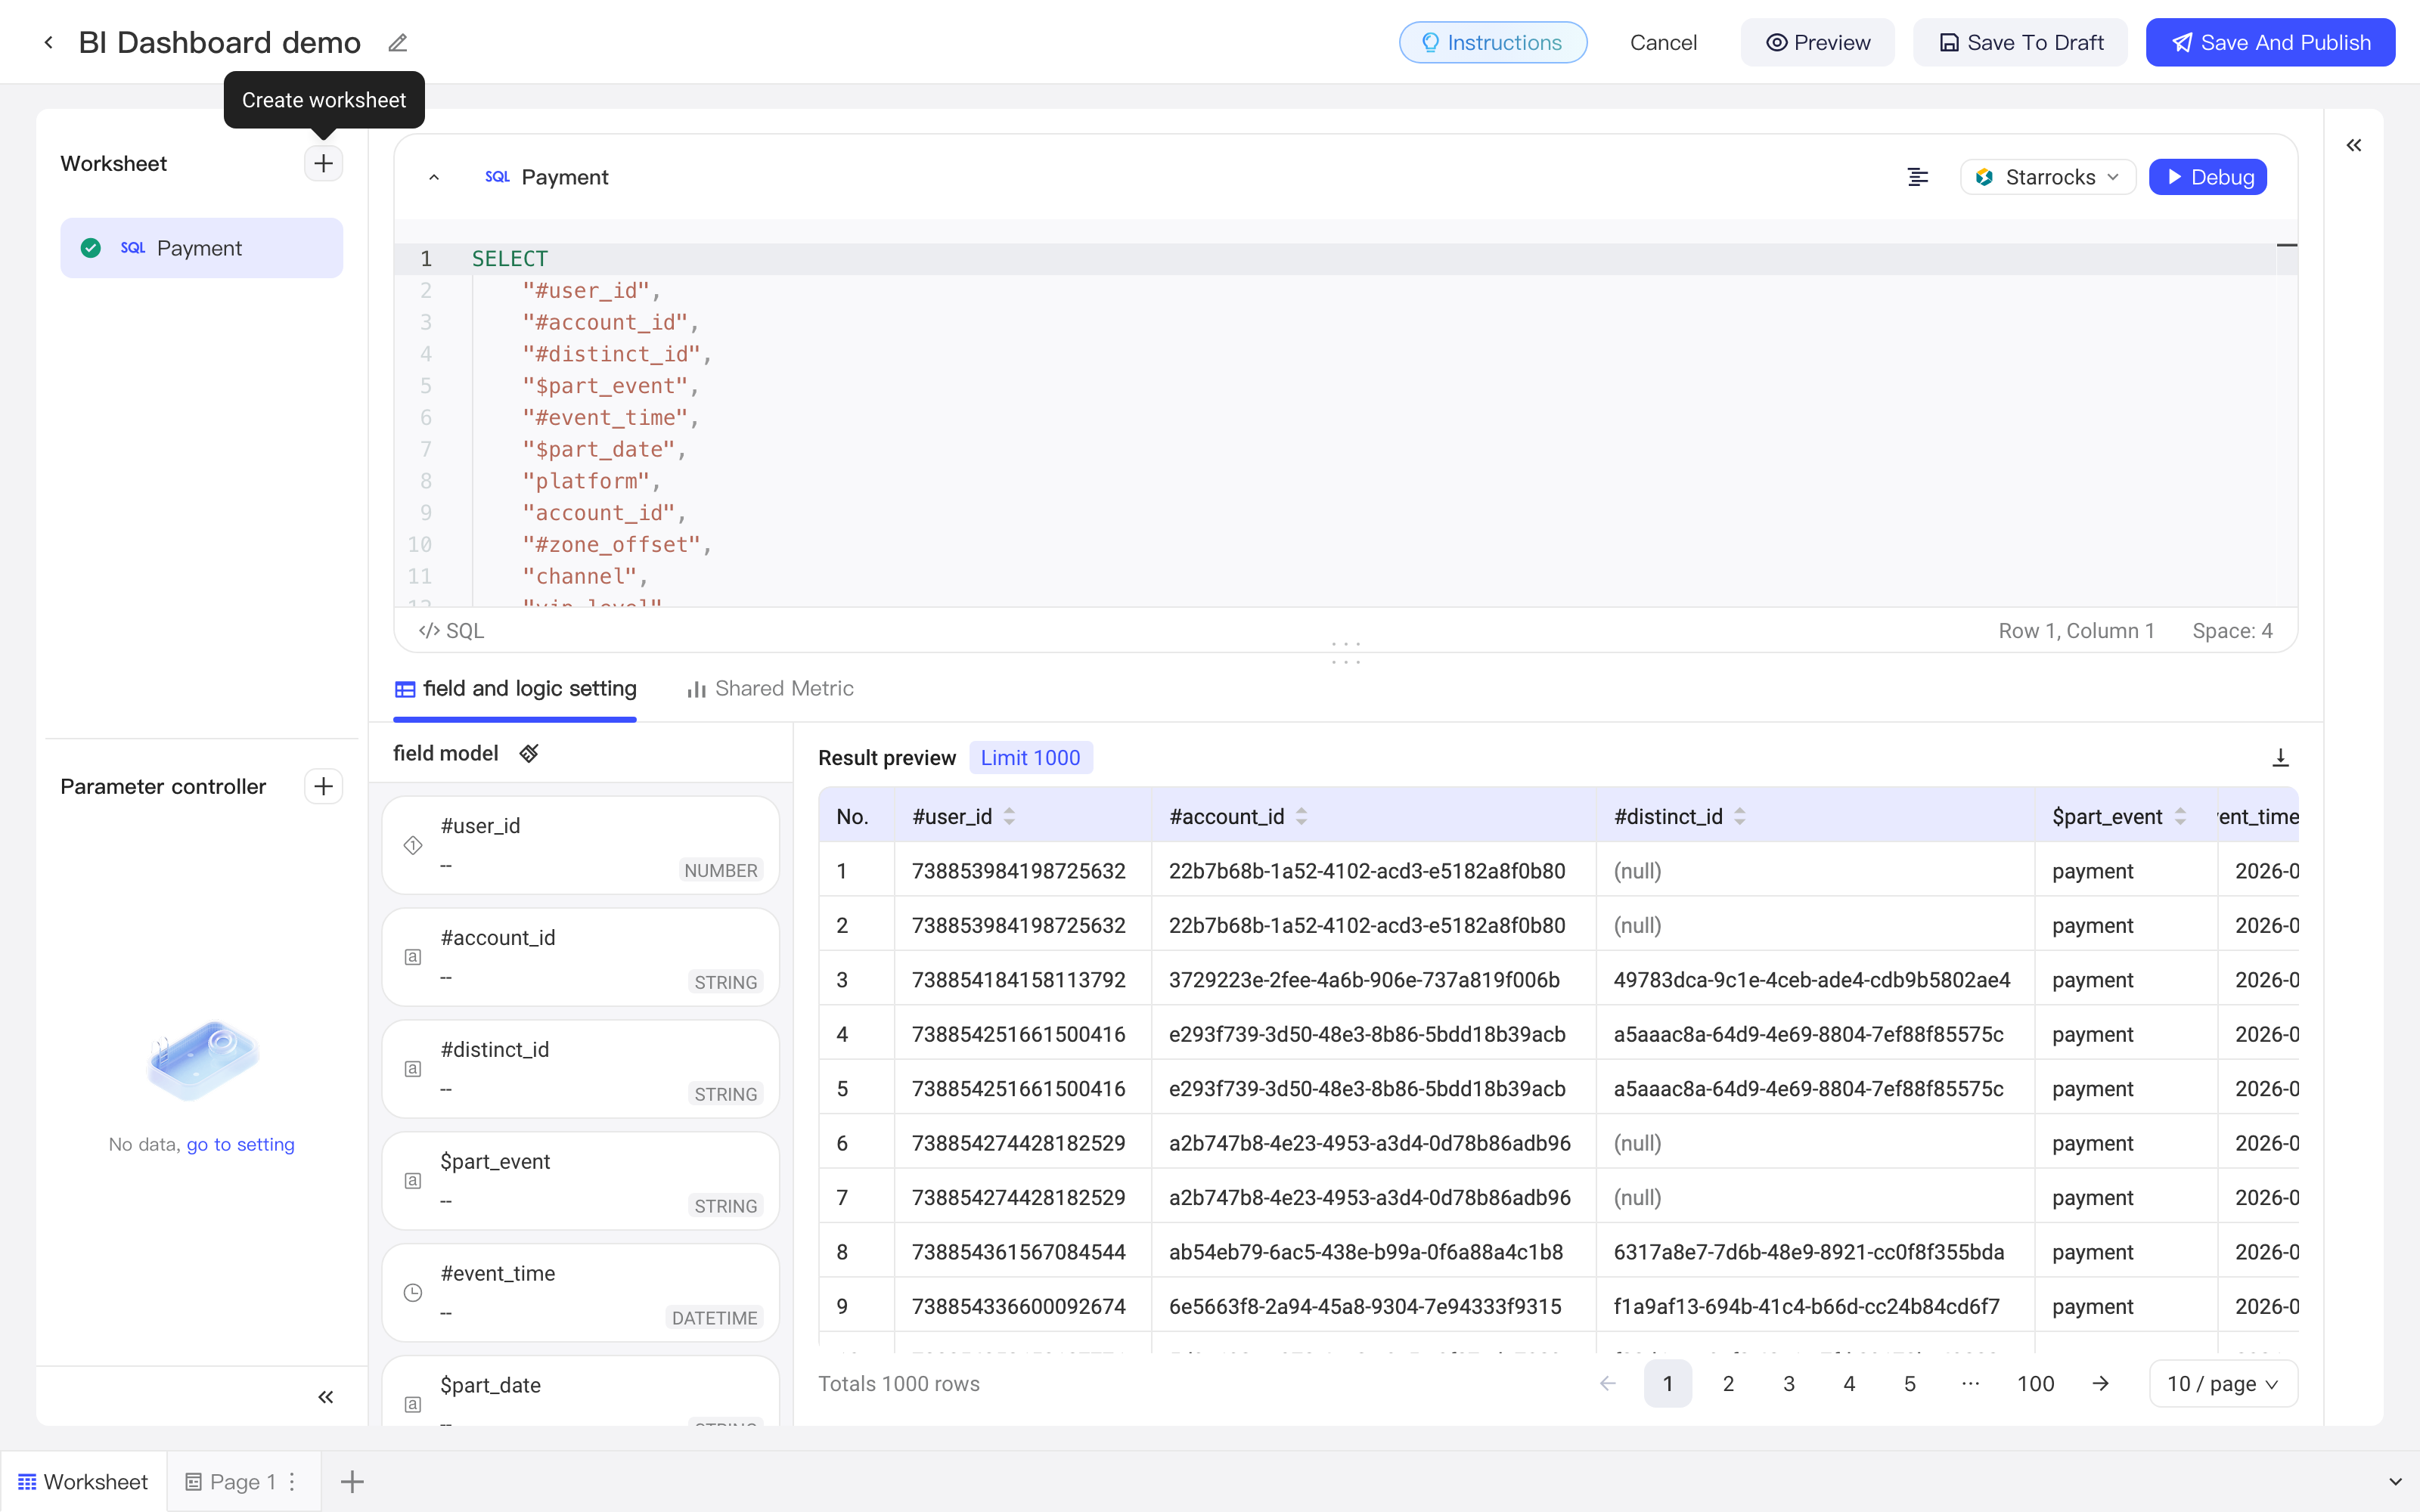Sort by #distinct_id column
This screenshot has width=2420, height=1512.
pos(1740,817)
